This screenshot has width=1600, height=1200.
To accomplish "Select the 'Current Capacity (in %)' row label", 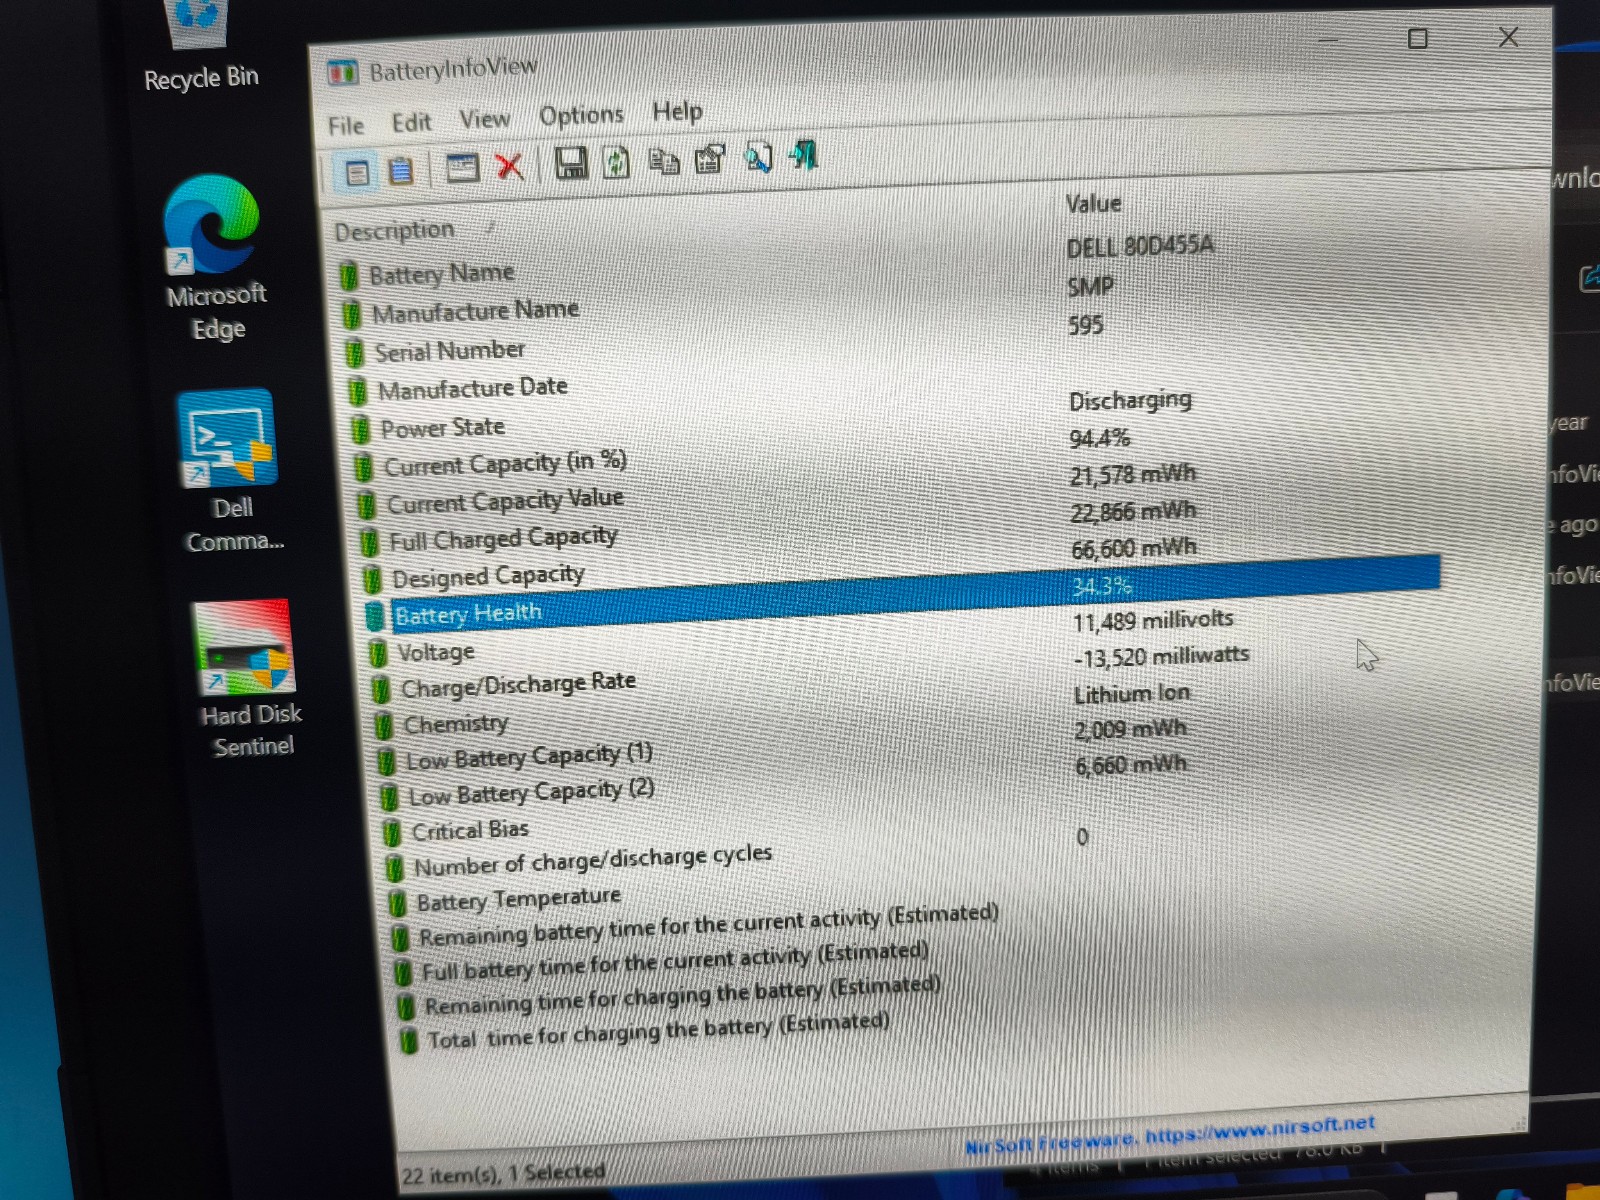I will coord(505,464).
